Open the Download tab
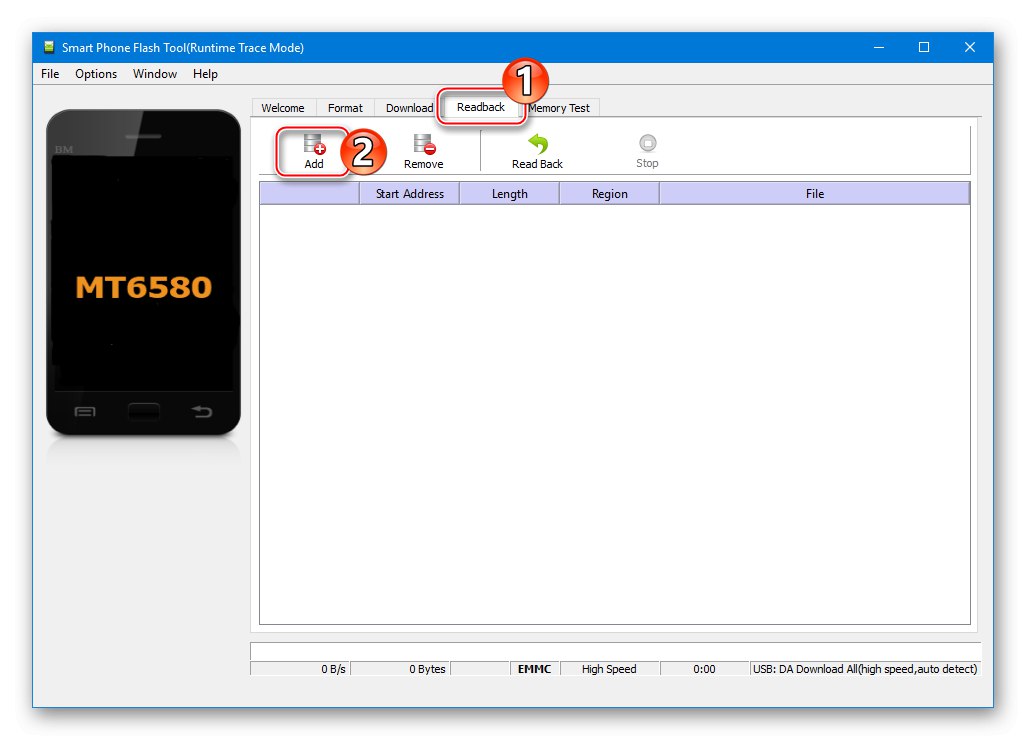Screen dimensions: 1026x740 [x=408, y=107]
